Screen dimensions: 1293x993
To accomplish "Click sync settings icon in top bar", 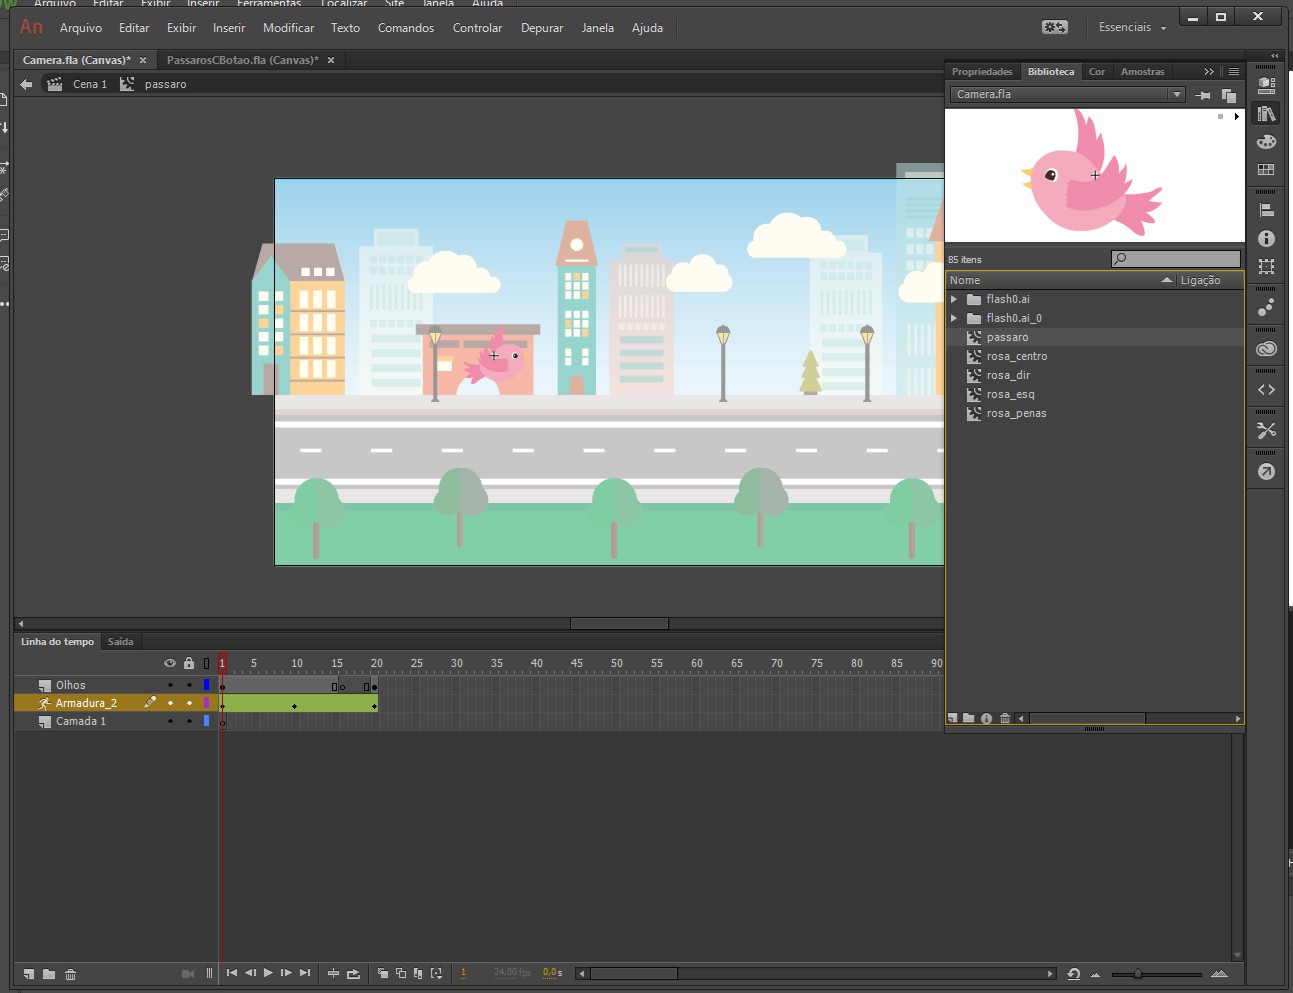I will tap(1054, 27).
